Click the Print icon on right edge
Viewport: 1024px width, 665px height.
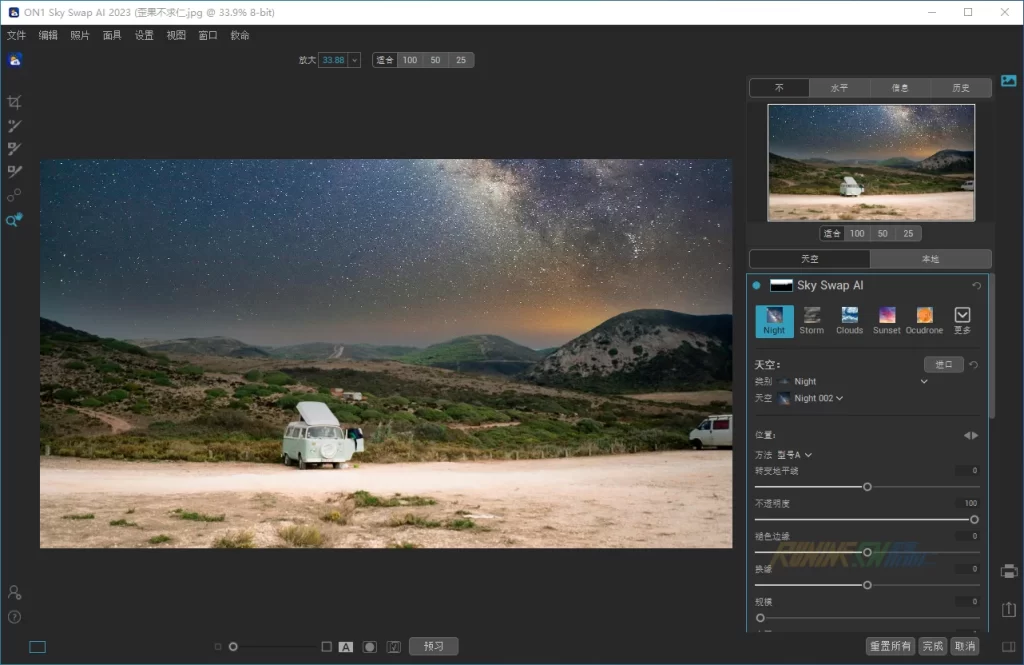click(1009, 571)
